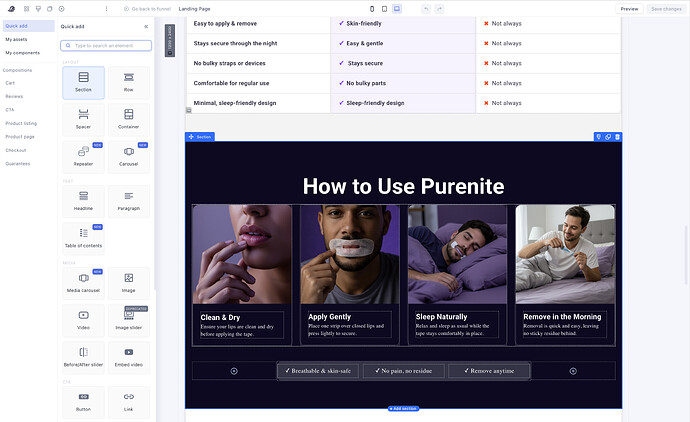Image resolution: width=690 pixels, height=422 pixels.
Task: Collapse the Quick add panel
Action: point(146,27)
